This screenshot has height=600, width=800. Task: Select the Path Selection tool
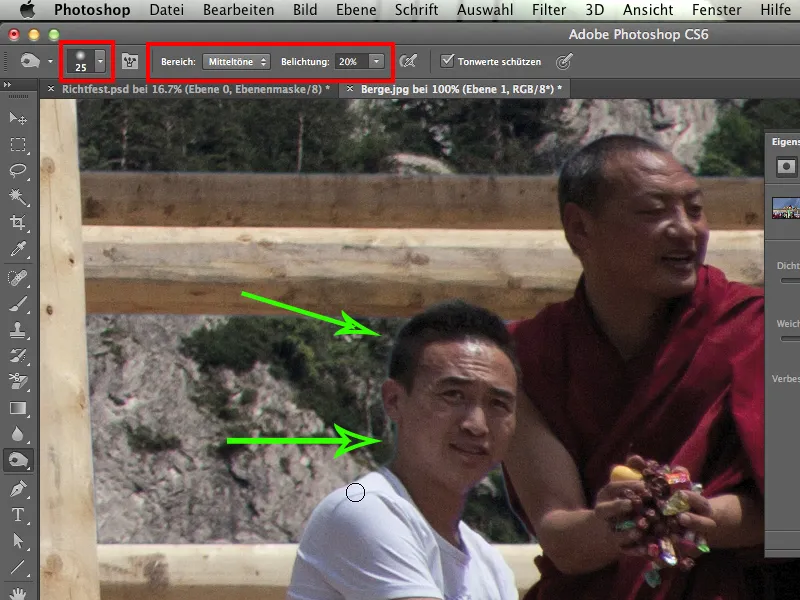point(18,541)
